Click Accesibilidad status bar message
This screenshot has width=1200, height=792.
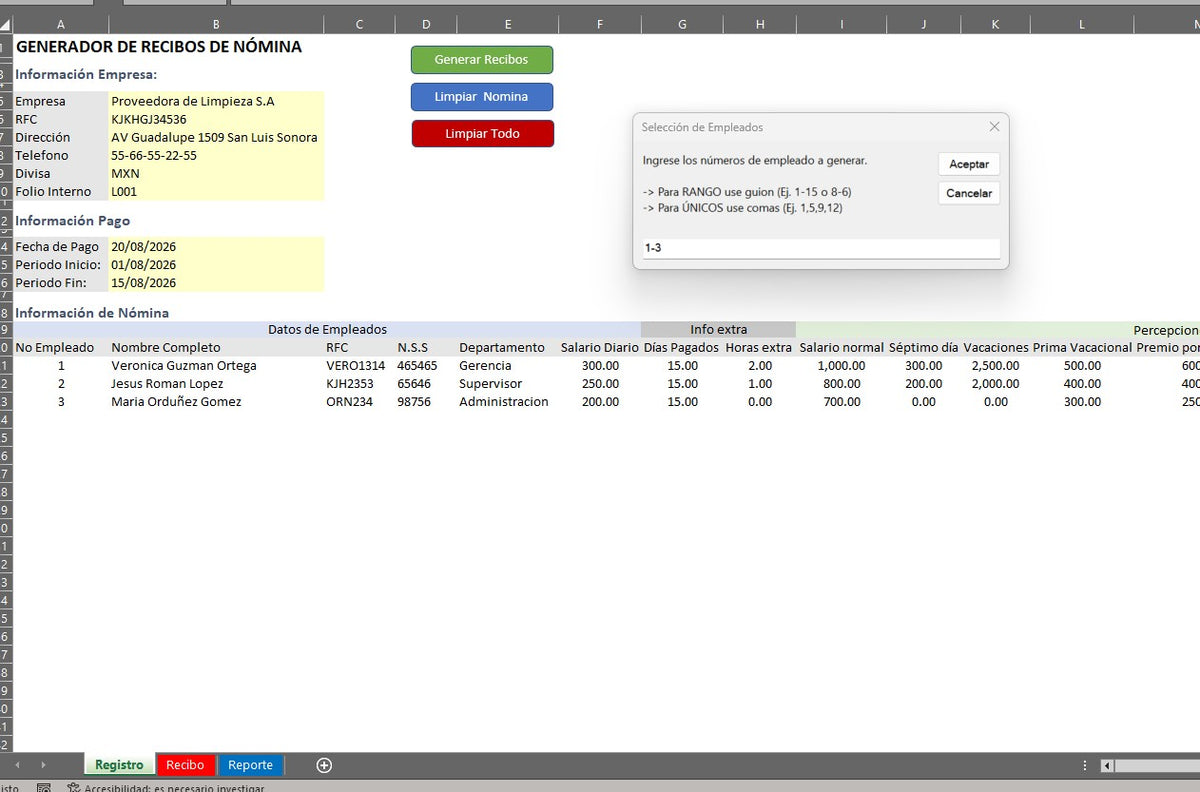coord(174,788)
